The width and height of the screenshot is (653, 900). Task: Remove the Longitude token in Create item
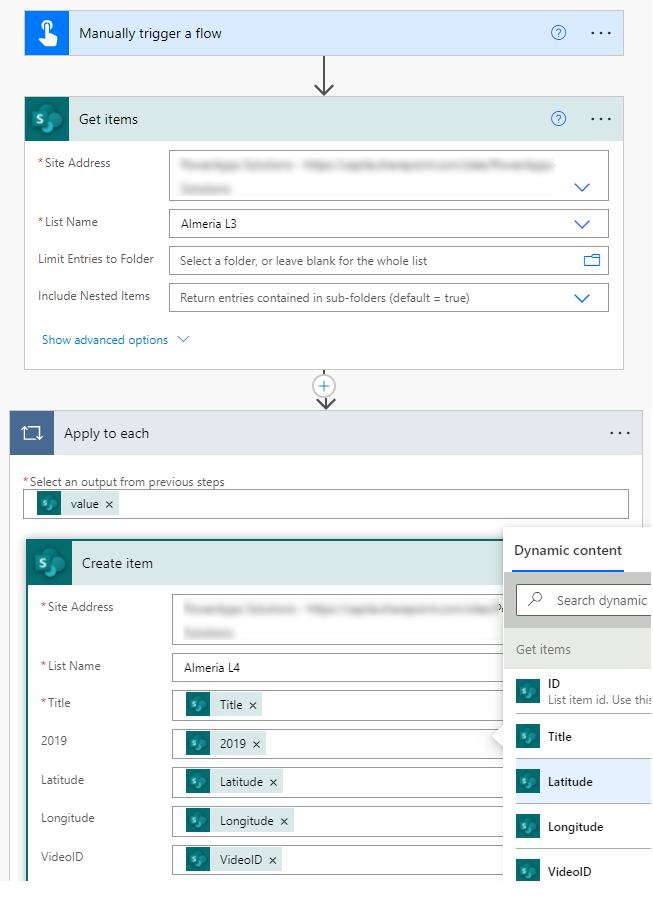[284, 821]
